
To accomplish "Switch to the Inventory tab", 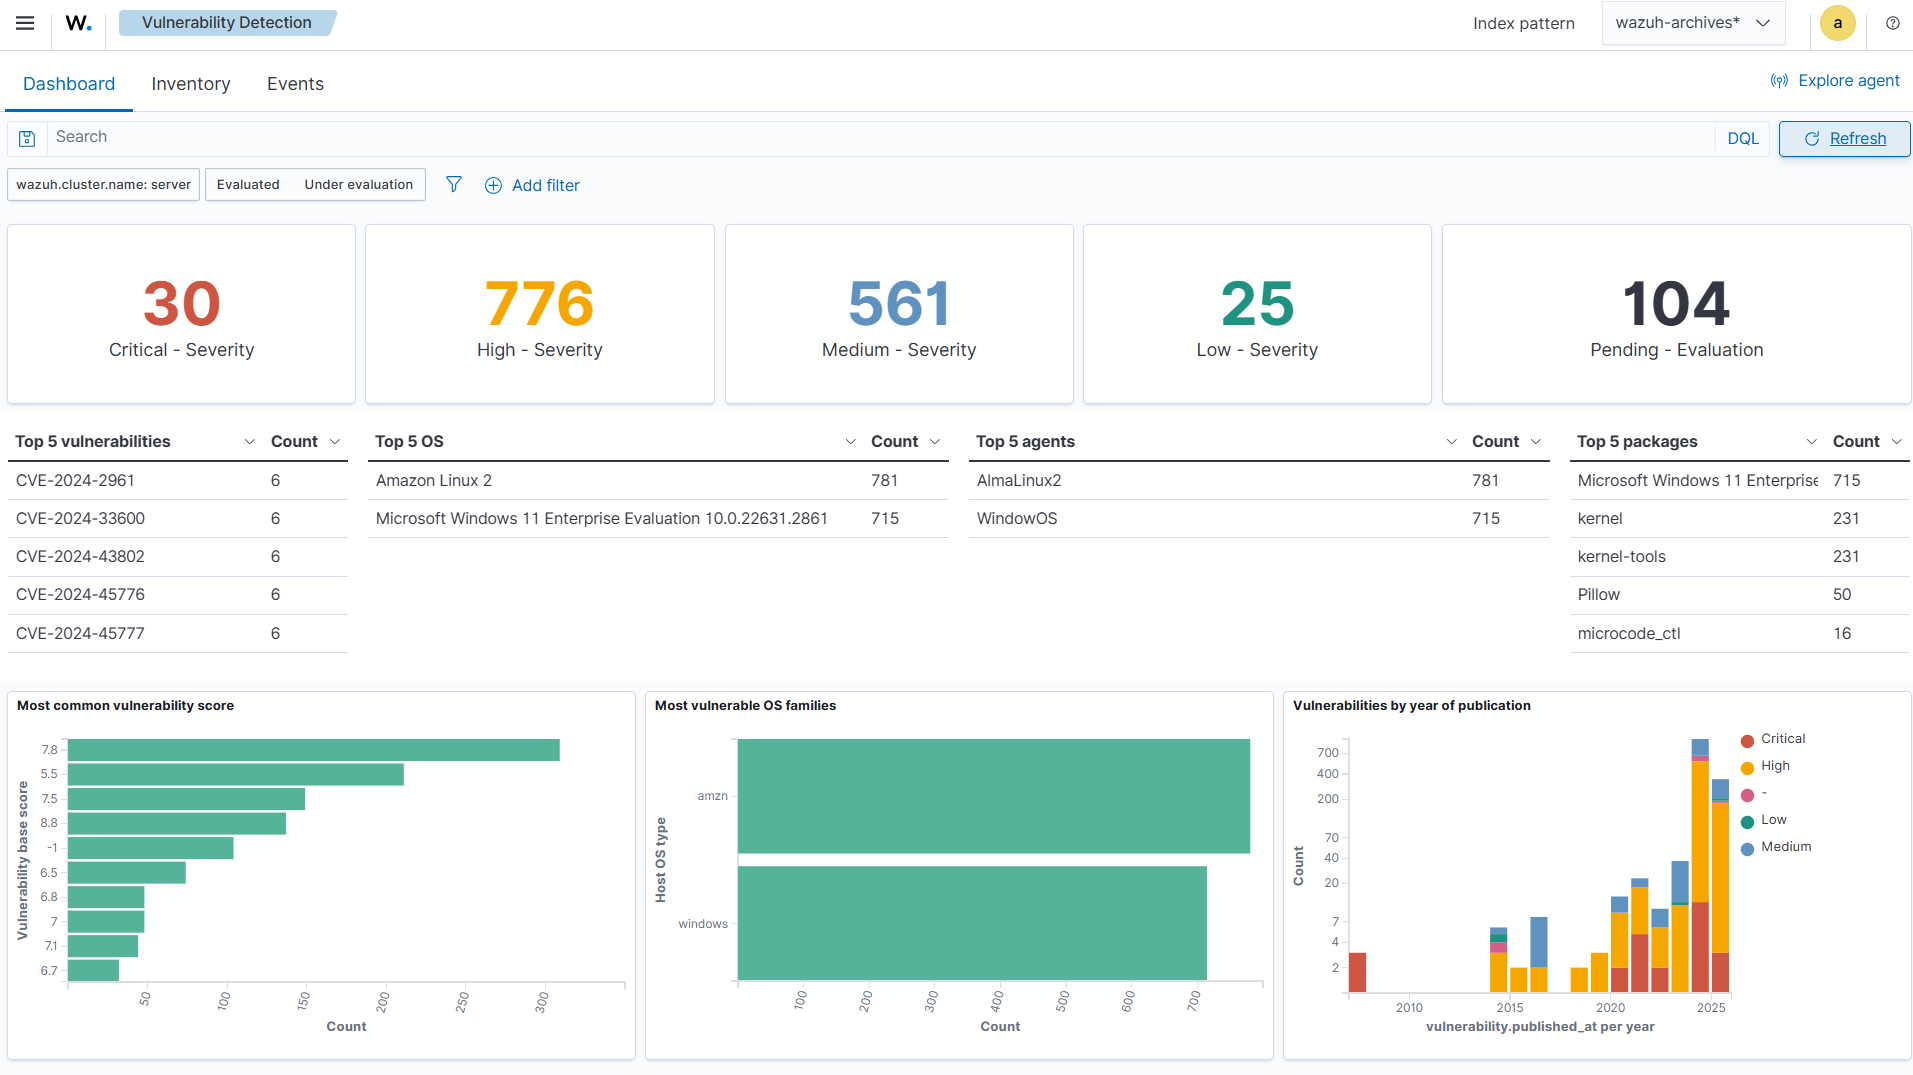I will pos(190,84).
